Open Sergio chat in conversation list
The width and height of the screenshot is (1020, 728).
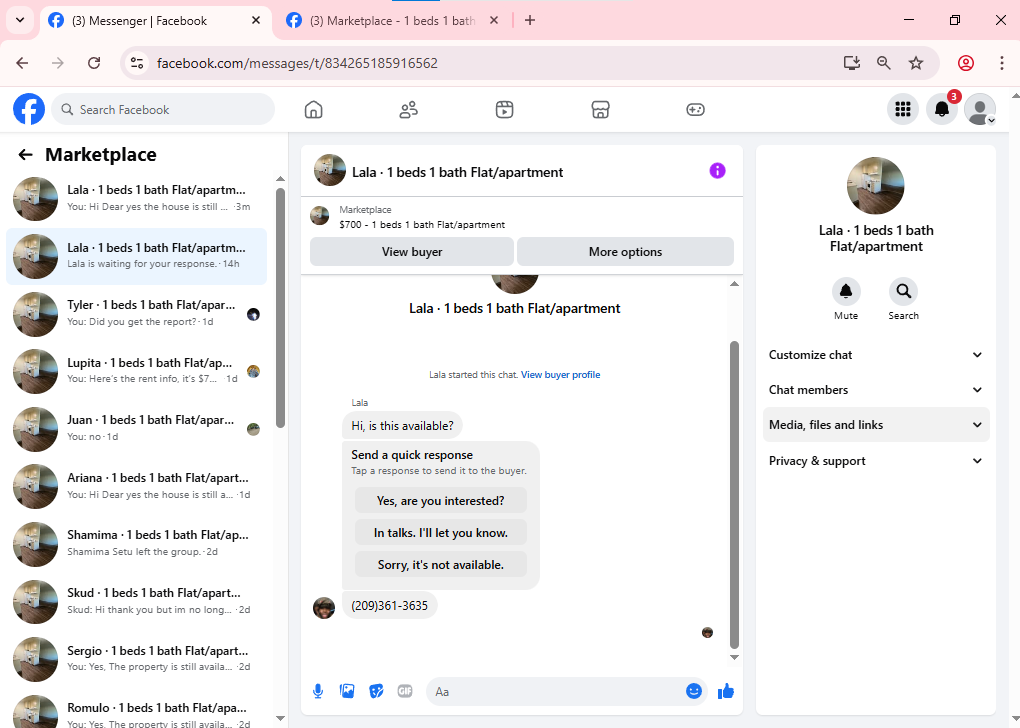point(137,659)
